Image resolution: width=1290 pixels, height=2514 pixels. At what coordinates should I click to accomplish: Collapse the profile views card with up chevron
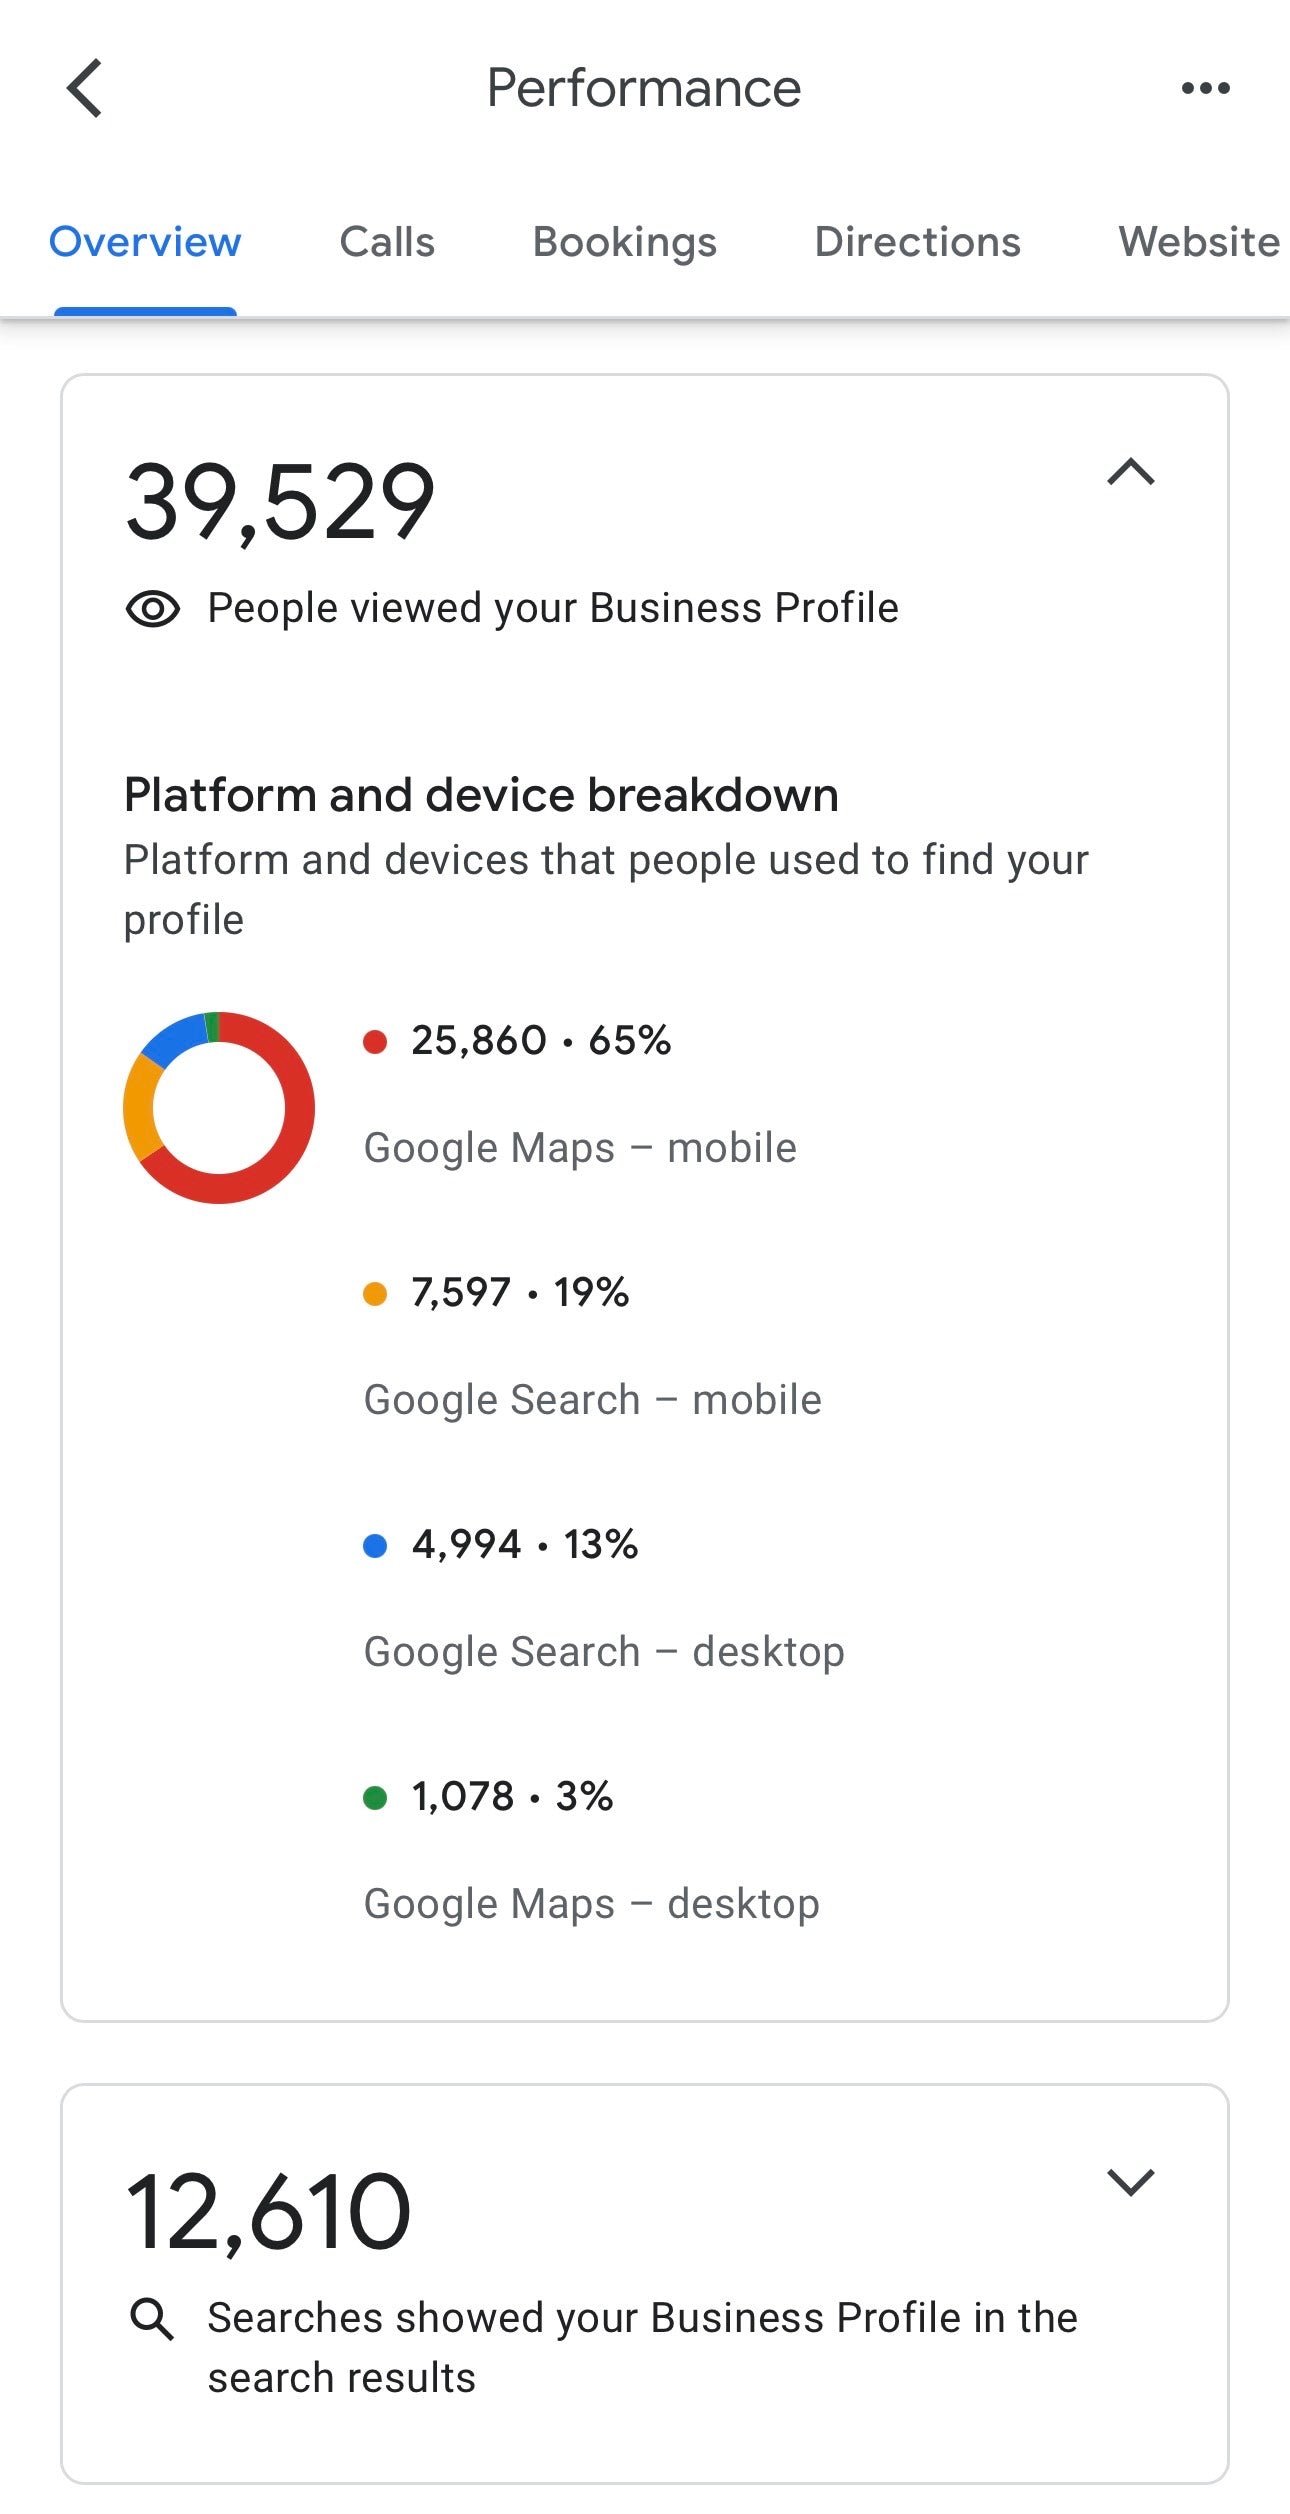point(1131,472)
